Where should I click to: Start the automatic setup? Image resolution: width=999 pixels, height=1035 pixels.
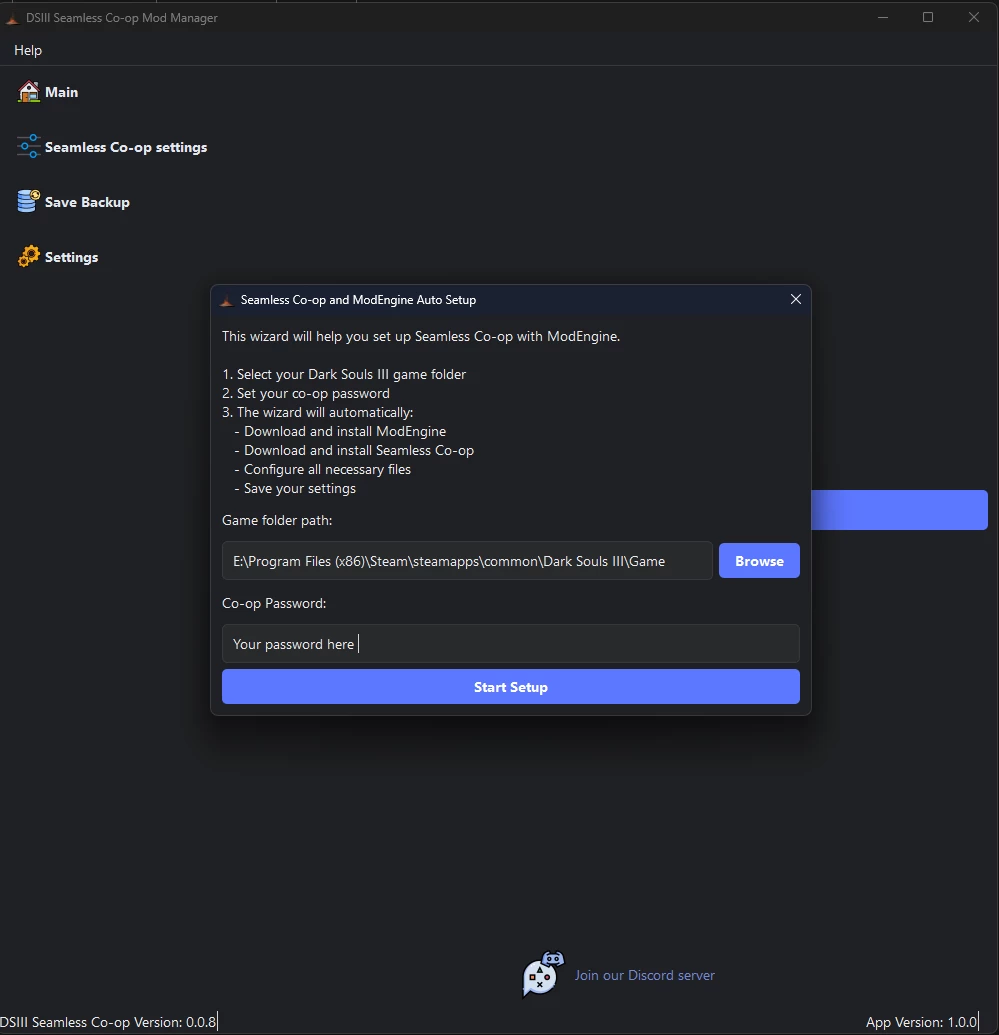point(510,686)
